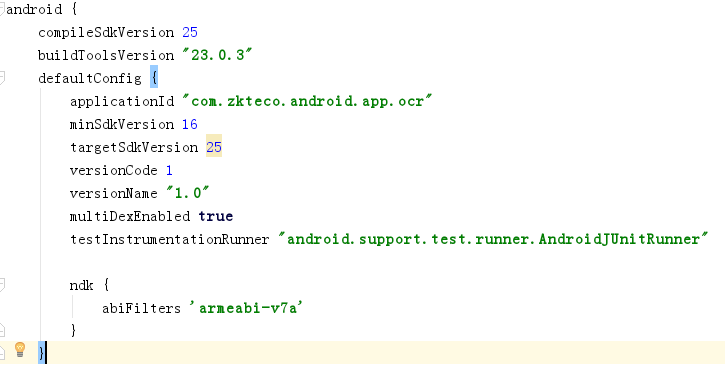Click the versionName string "1.0"
Viewport: 725px width, 370px height.
click(188, 193)
